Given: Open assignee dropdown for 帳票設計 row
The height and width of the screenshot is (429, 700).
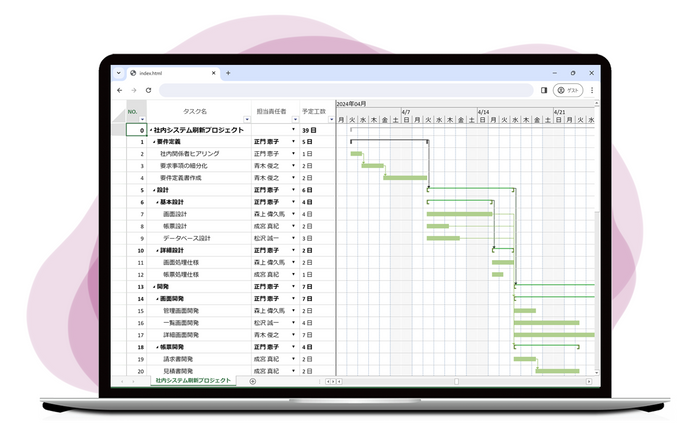Looking at the screenshot, I should pos(293,226).
